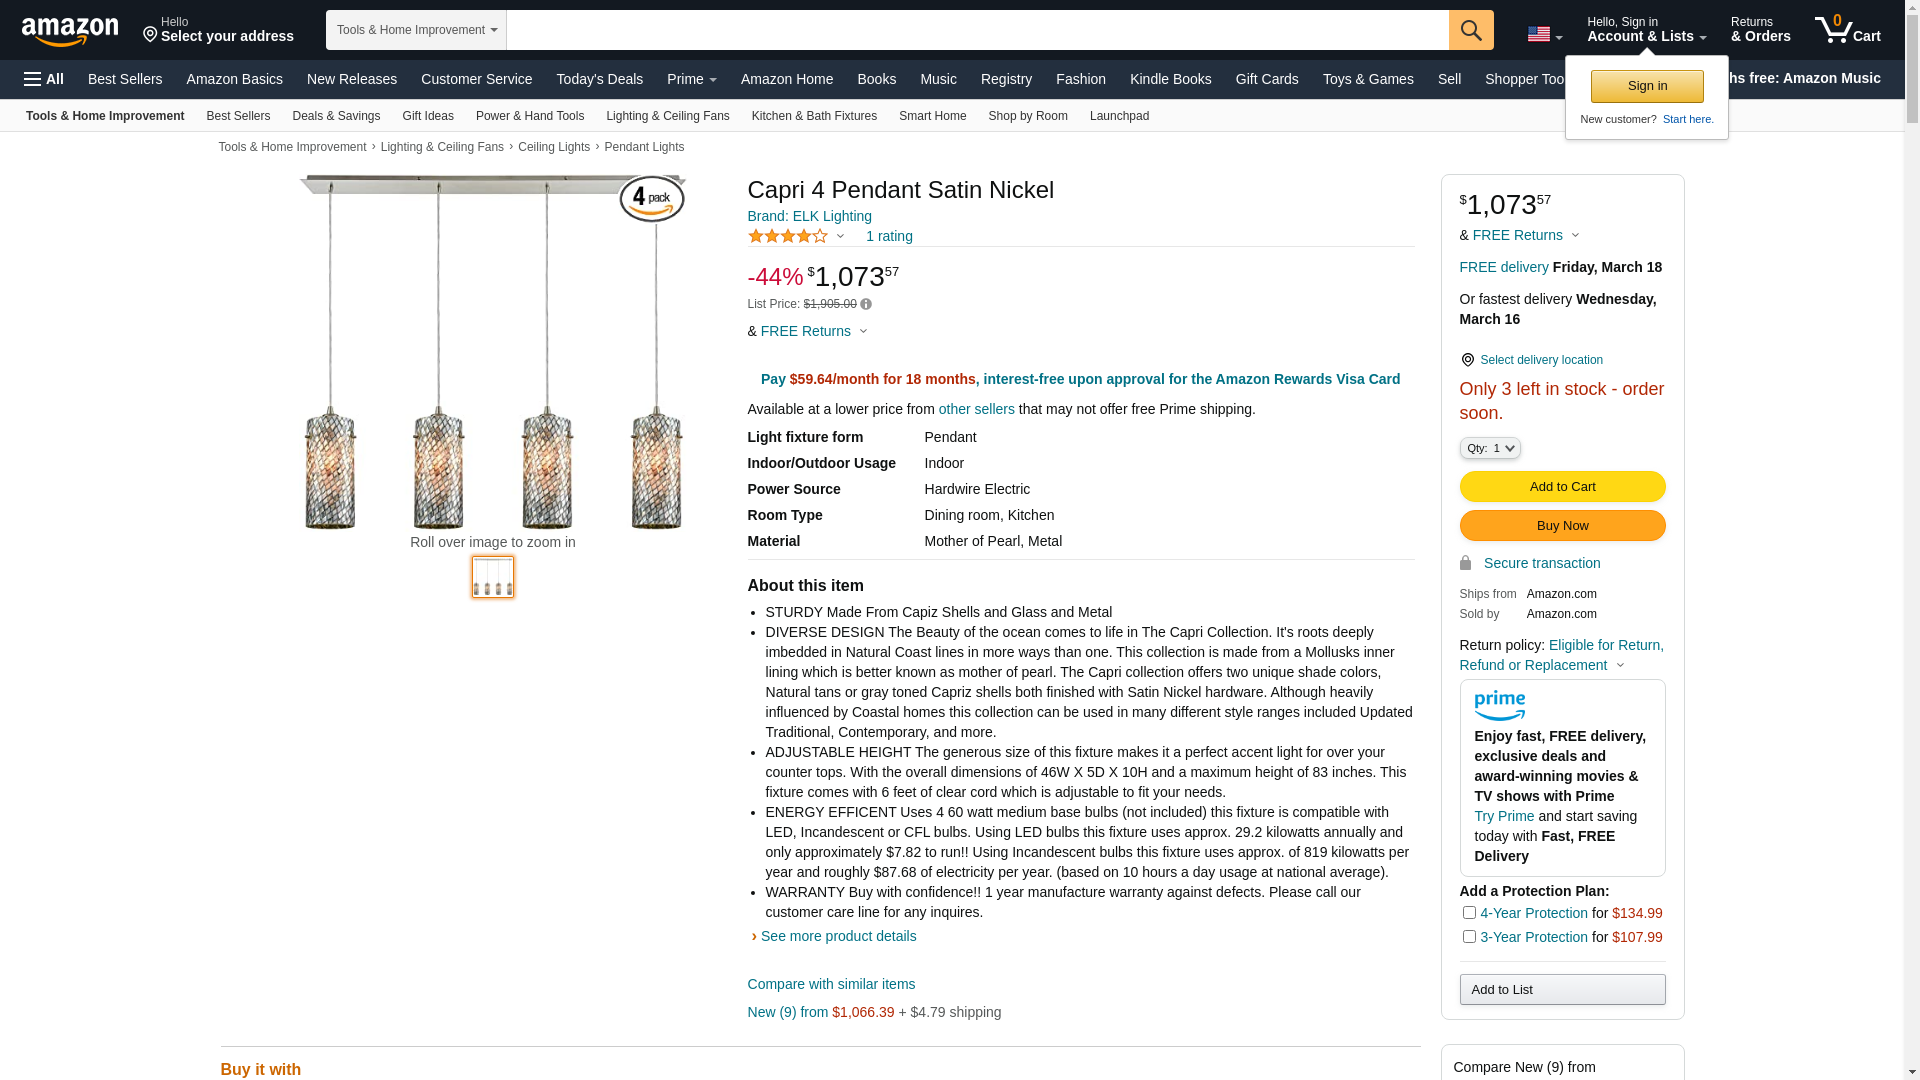Expand the Account & Lists dropdown
The width and height of the screenshot is (1920, 1080).
pos(1646,30)
